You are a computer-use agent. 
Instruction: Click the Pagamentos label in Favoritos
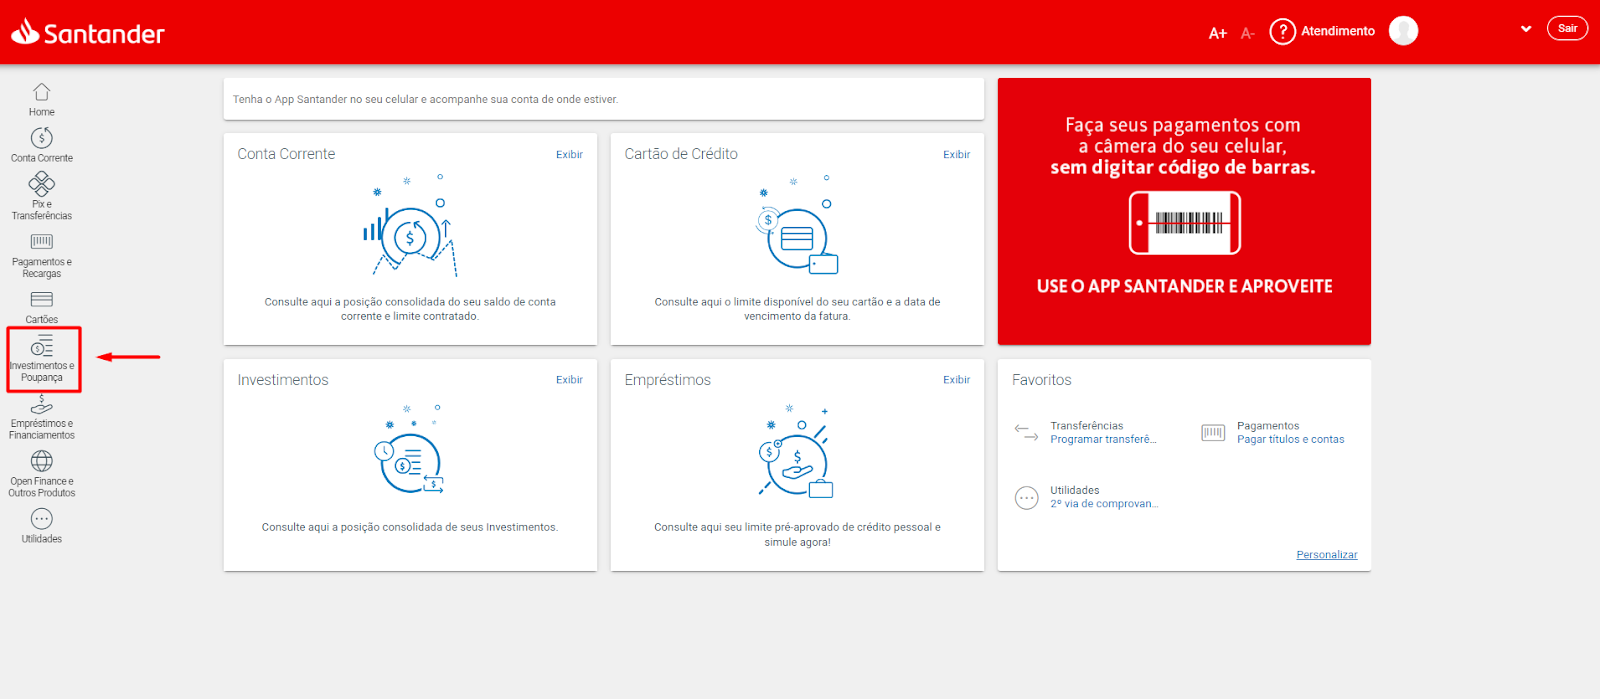coord(1268,426)
